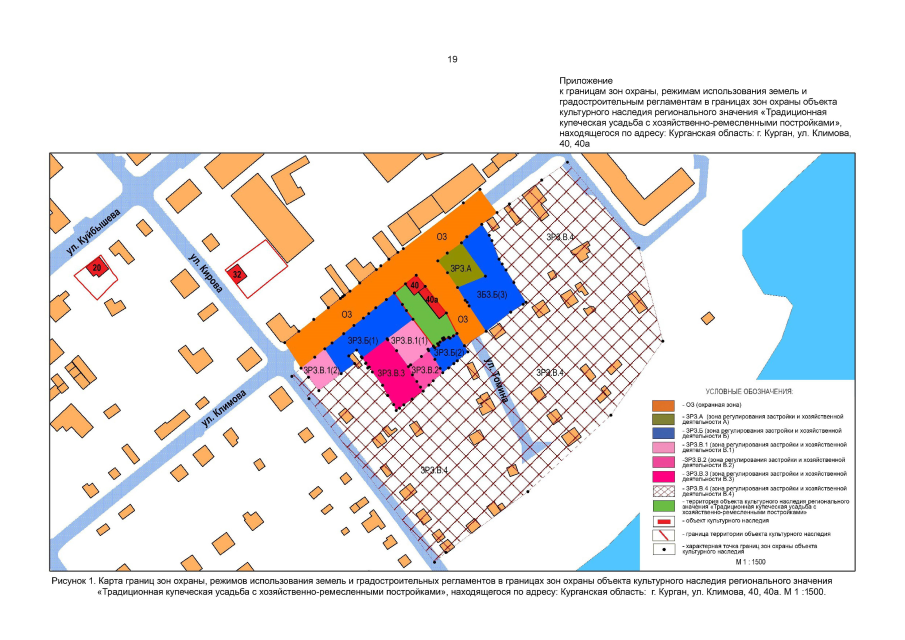This screenshot has width=905, height=640.
Task: Click the blue ЗРЗ.Б legend swatch
Action: (662, 433)
